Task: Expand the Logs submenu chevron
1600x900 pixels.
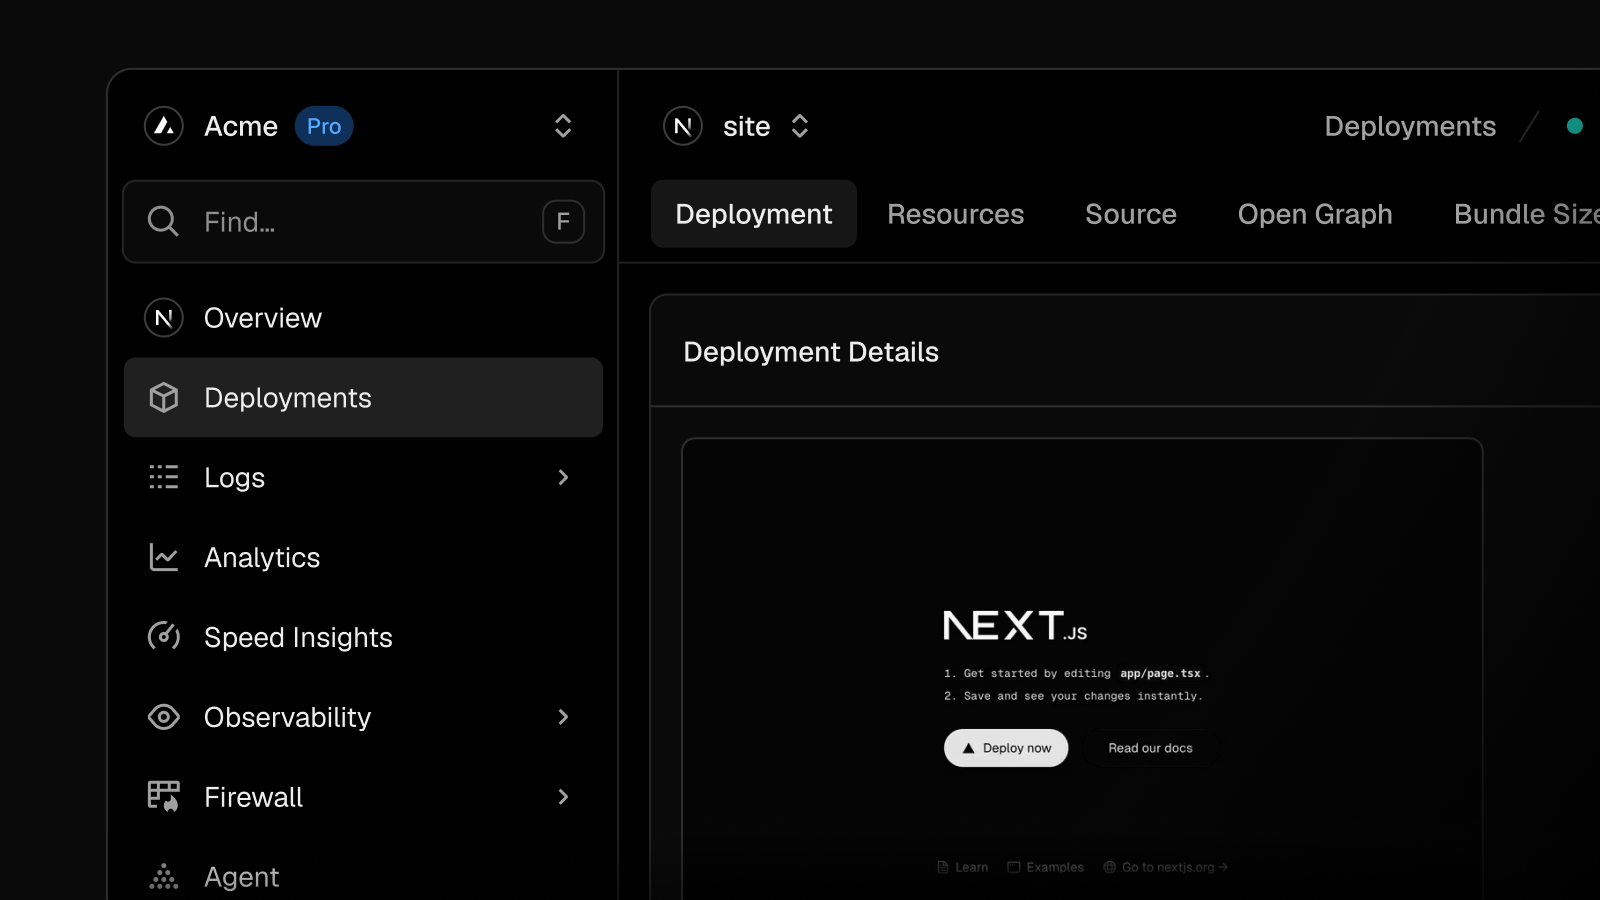Action: pyautogui.click(x=563, y=477)
